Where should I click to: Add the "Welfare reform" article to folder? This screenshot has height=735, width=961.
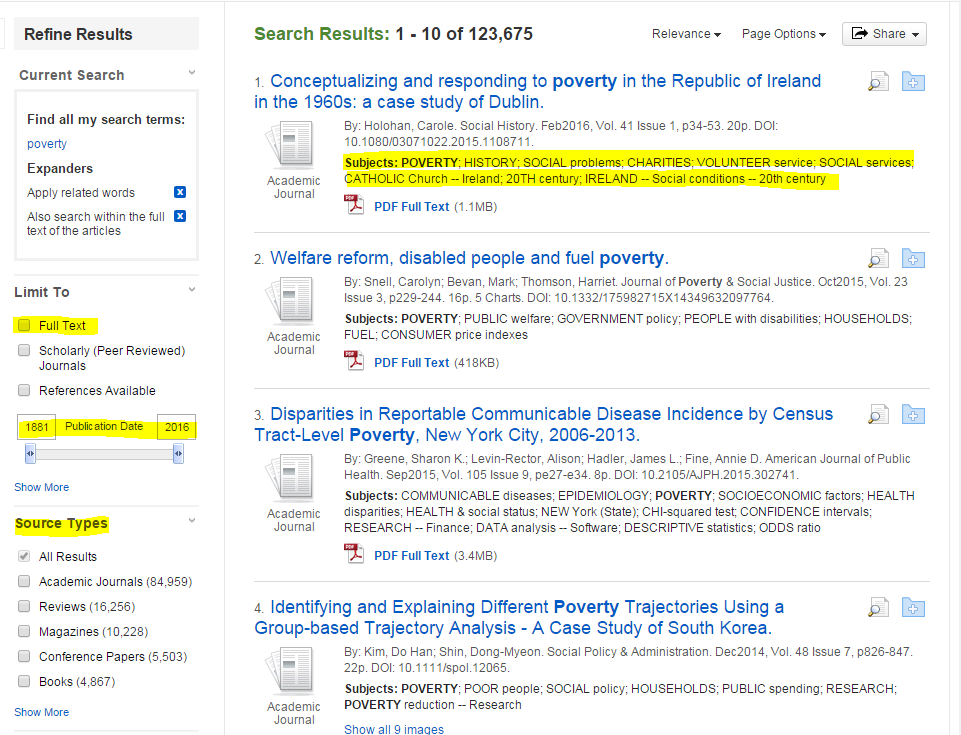point(912,258)
